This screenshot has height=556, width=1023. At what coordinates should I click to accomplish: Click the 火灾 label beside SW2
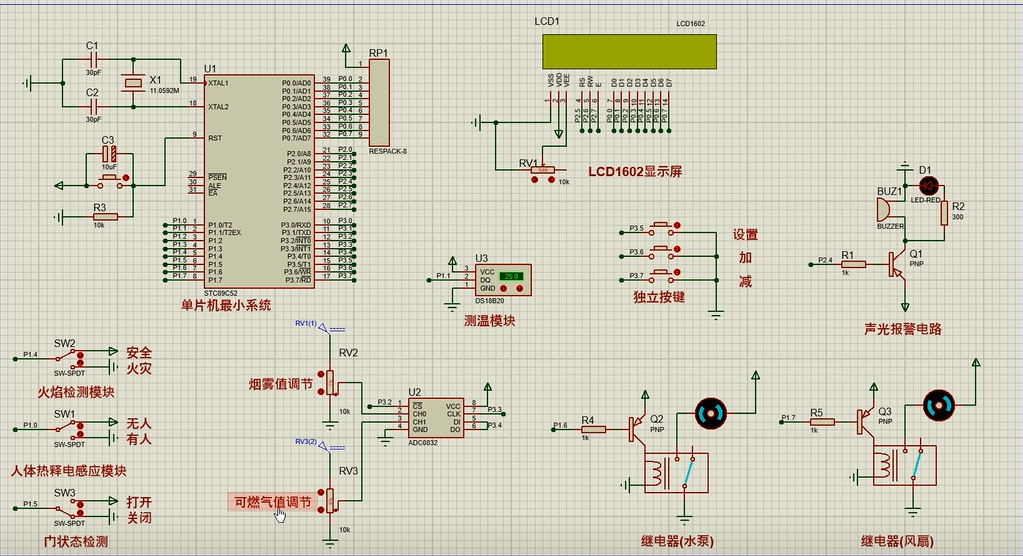tap(139, 368)
